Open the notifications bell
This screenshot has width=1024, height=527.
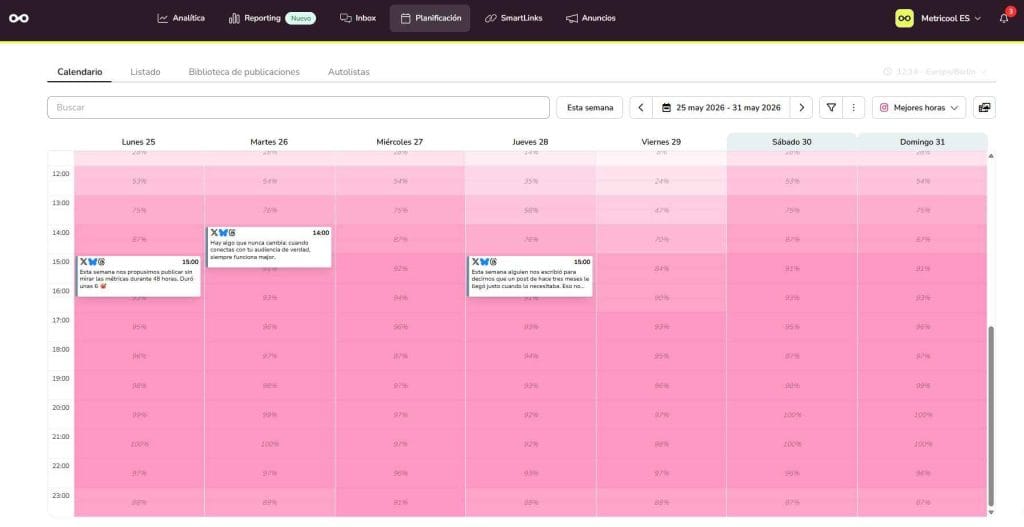1004,18
